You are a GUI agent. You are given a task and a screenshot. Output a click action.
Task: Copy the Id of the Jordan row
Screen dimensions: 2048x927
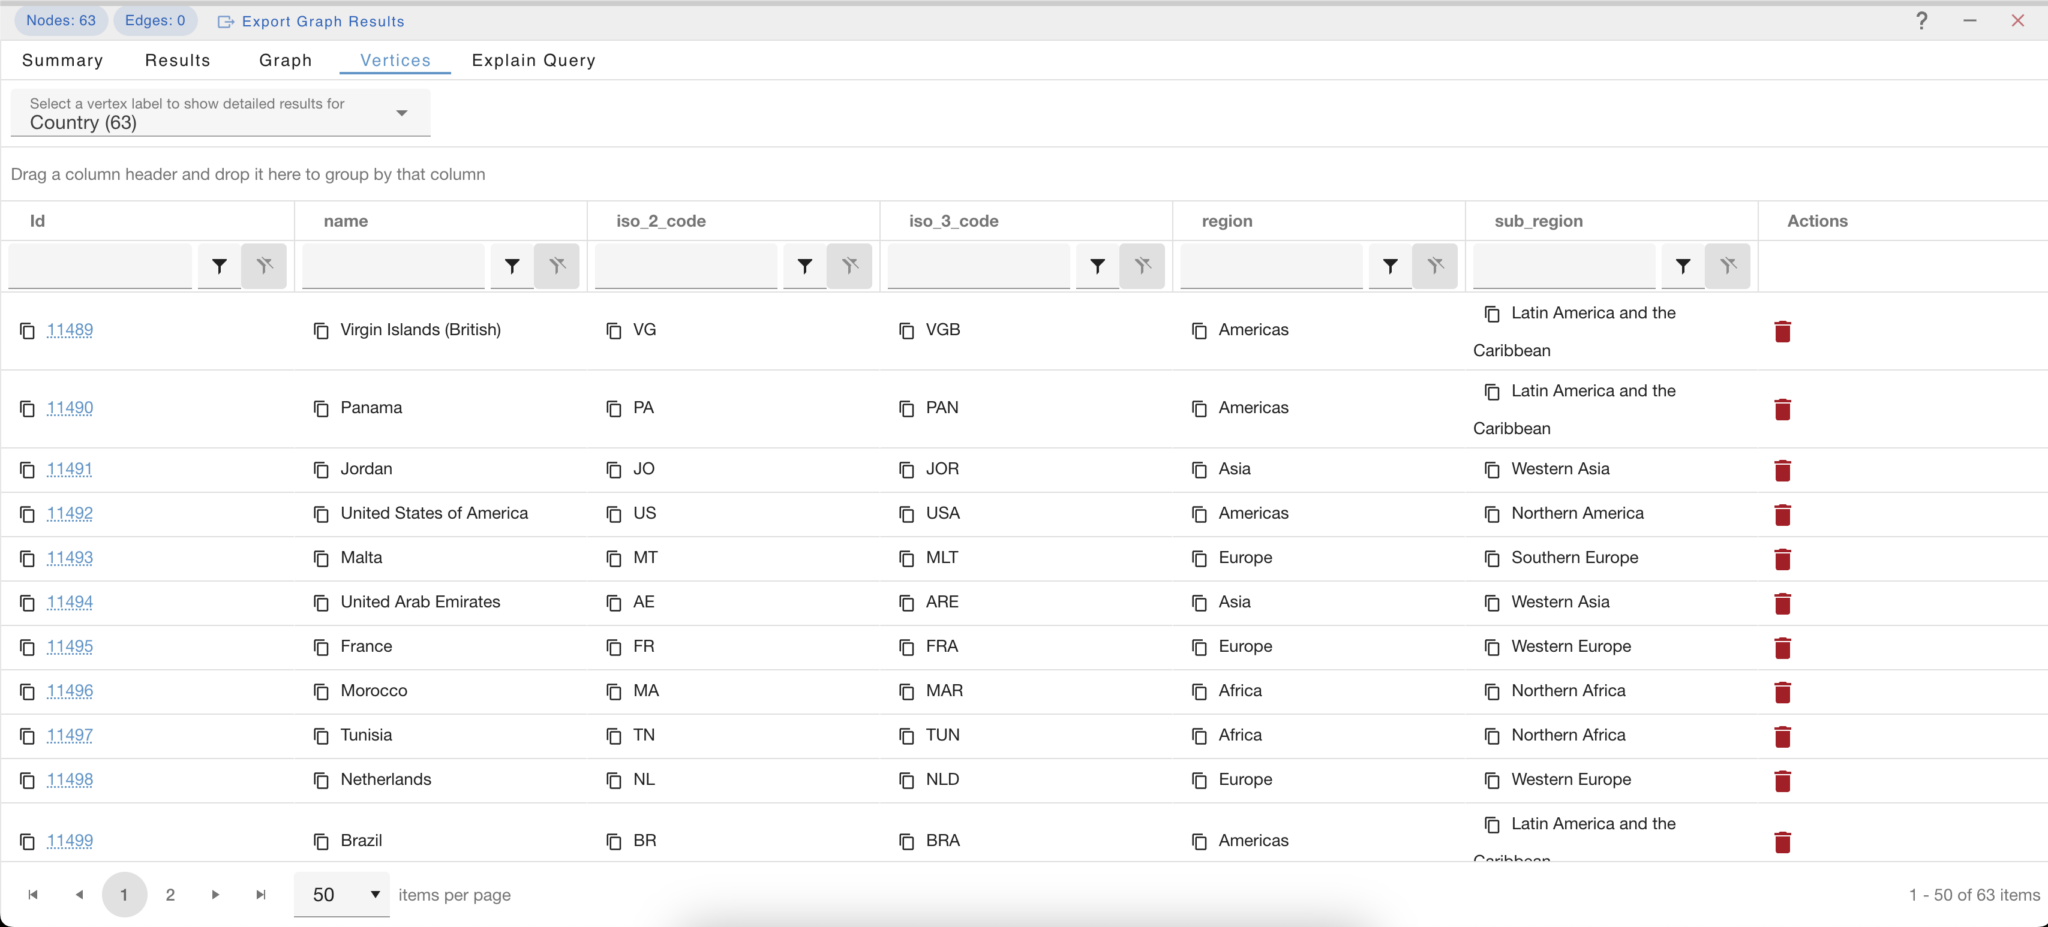tap(27, 469)
